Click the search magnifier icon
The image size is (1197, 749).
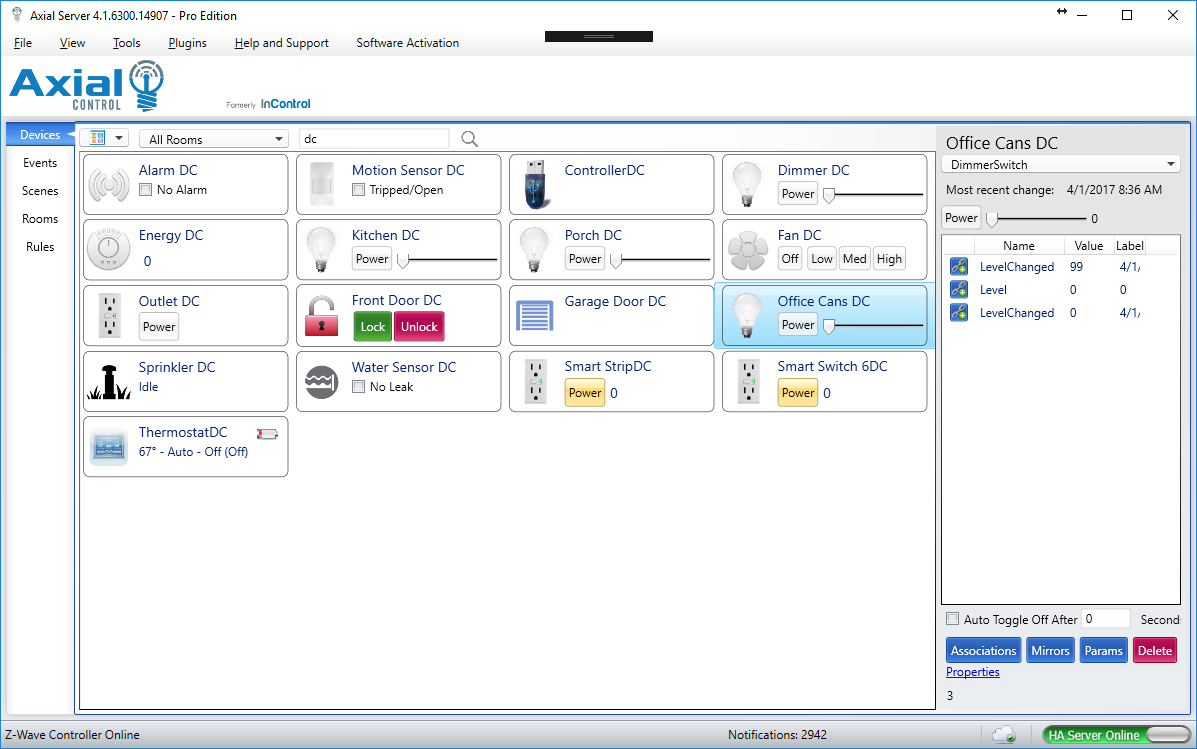click(x=470, y=139)
